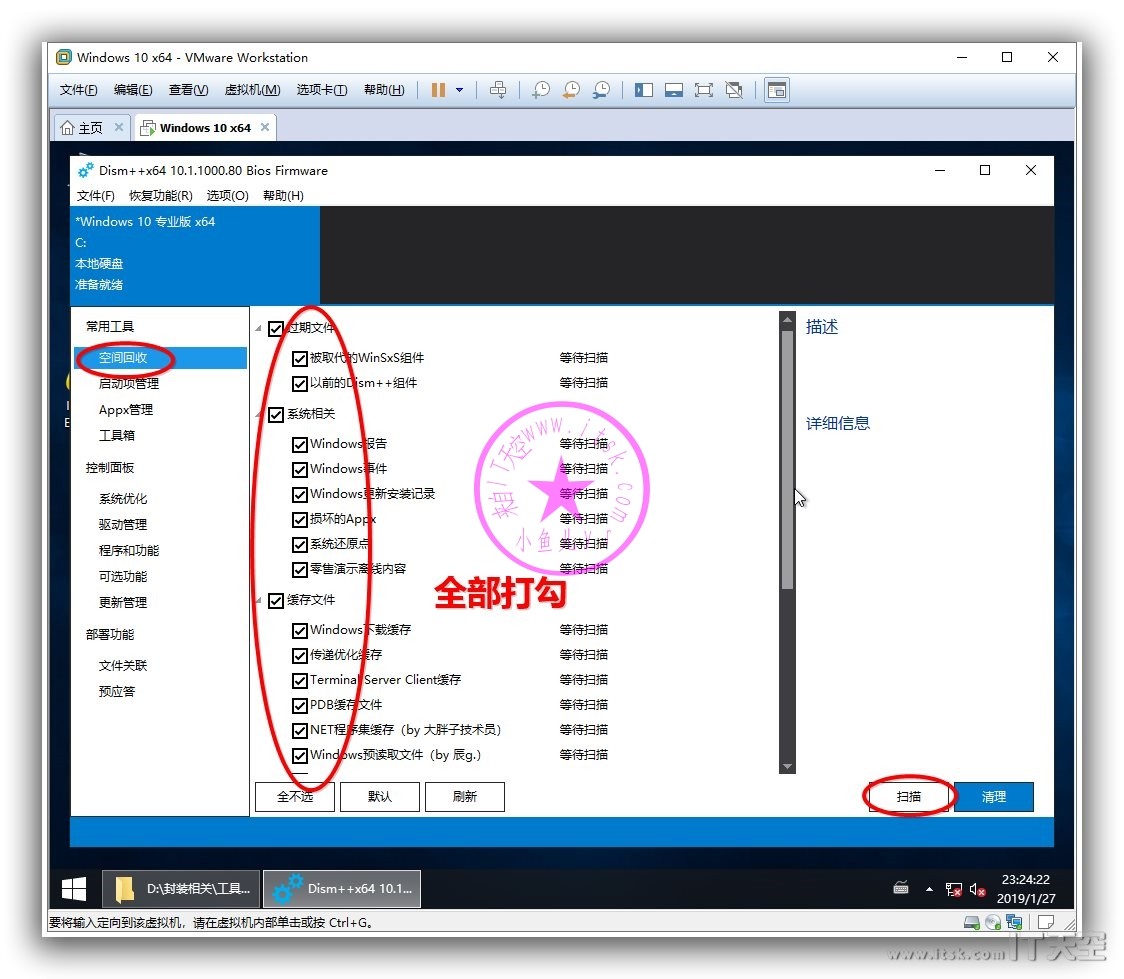Close the Windows 10 x64 tab

pos(265,127)
